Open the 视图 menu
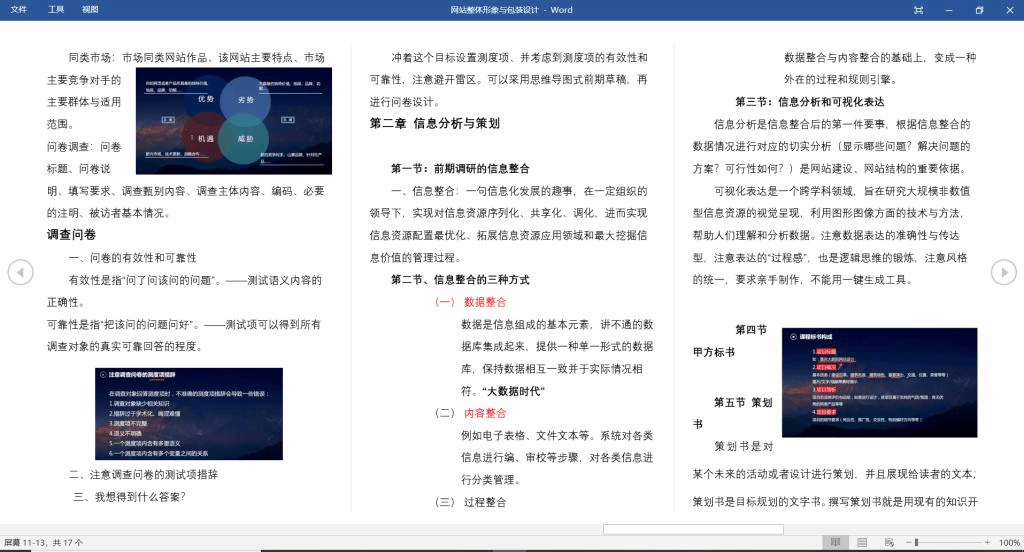The width and height of the screenshot is (1024, 552). point(90,10)
